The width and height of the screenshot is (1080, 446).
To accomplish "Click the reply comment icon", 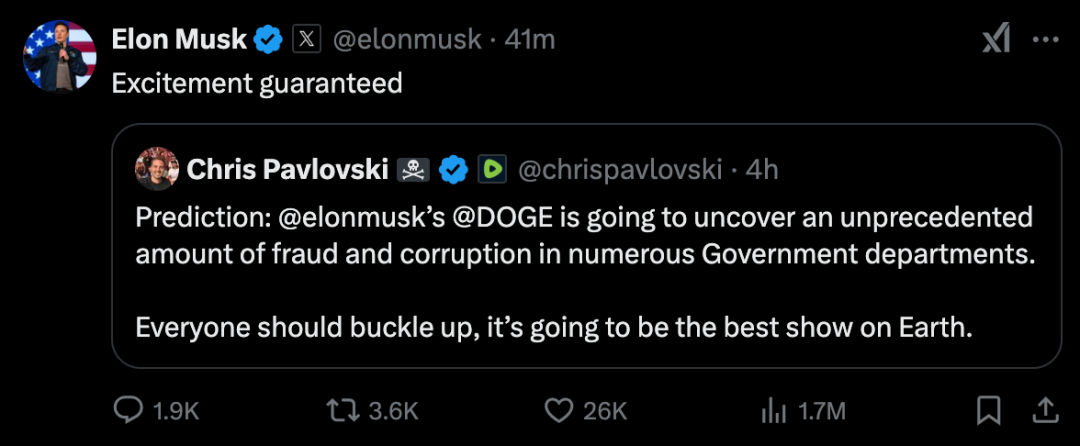I will click(129, 410).
